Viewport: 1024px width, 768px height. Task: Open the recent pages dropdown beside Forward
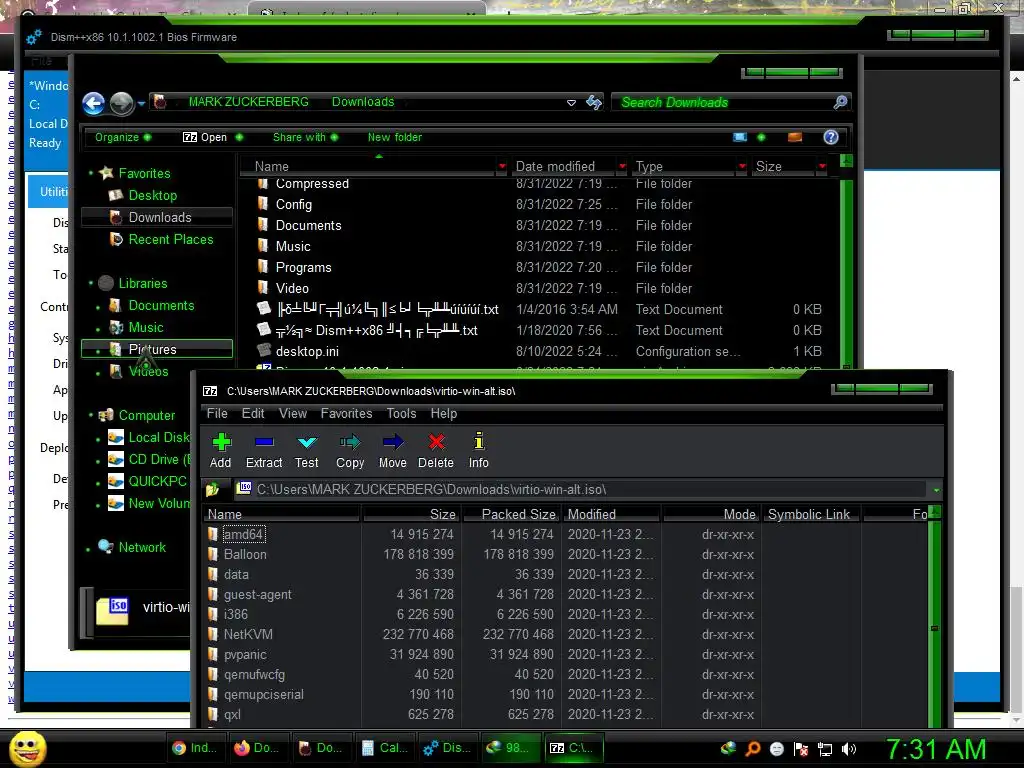[141, 103]
